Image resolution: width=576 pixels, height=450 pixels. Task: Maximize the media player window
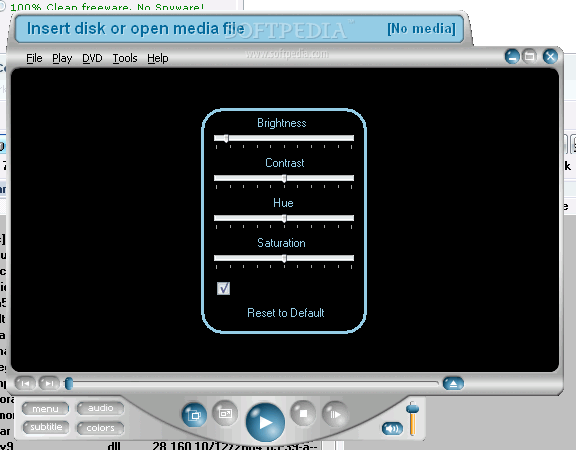530,57
